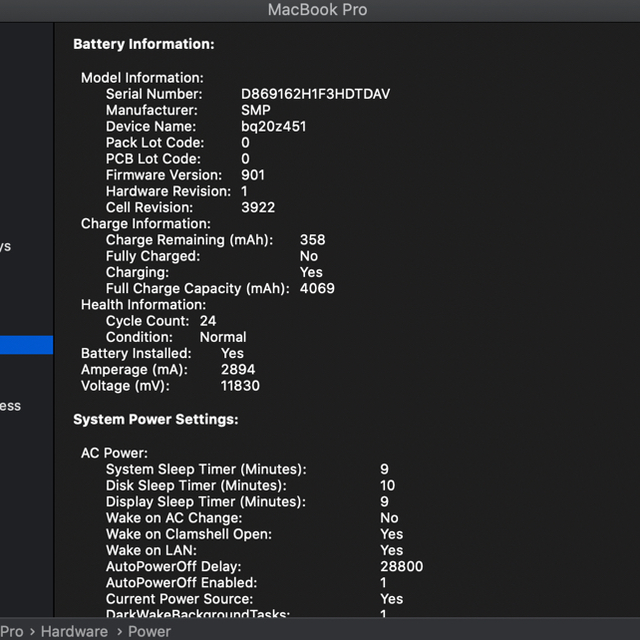Click the Cell Revision value 3922
Viewport: 640px width, 640px height.
click(x=258, y=207)
